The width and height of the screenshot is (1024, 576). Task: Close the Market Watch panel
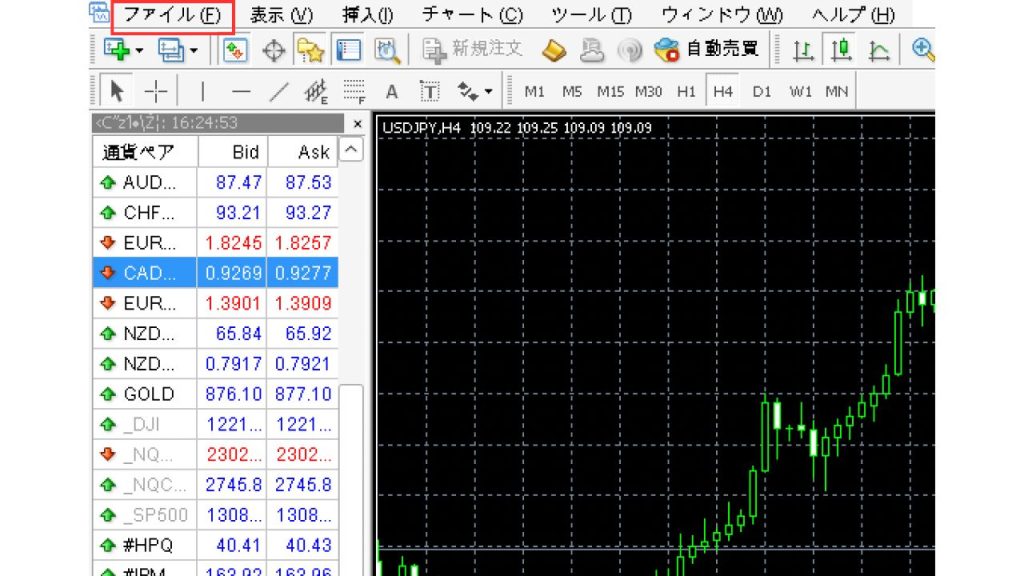point(358,123)
